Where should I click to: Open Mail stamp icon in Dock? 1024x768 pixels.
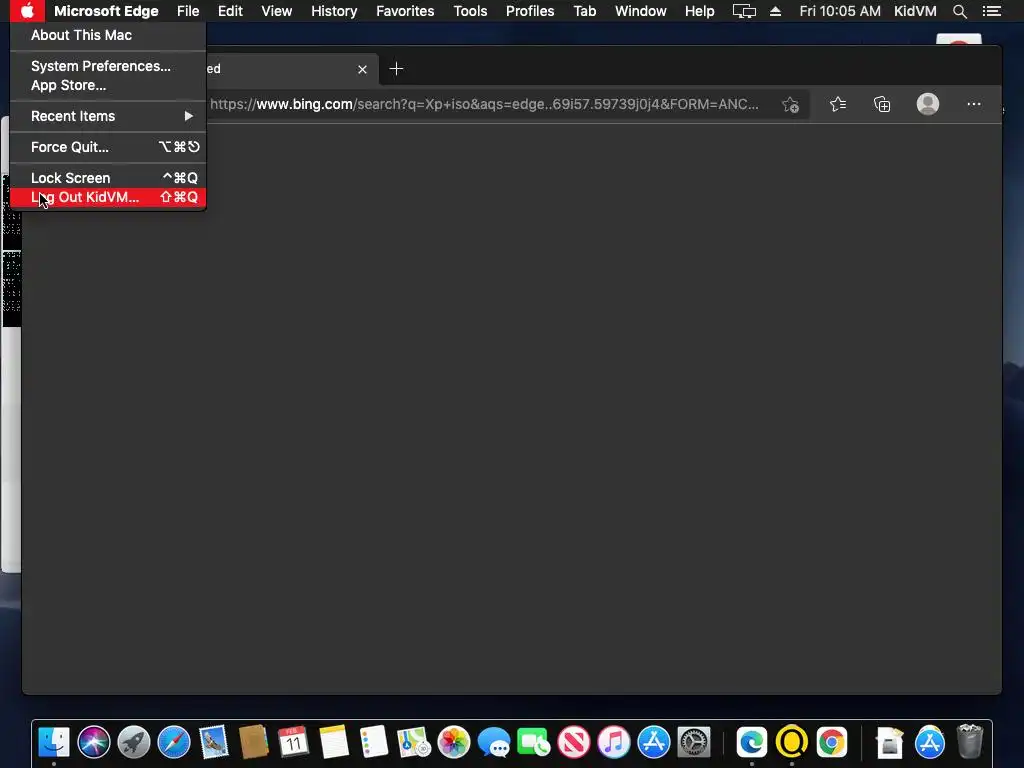pyautogui.click(x=214, y=742)
